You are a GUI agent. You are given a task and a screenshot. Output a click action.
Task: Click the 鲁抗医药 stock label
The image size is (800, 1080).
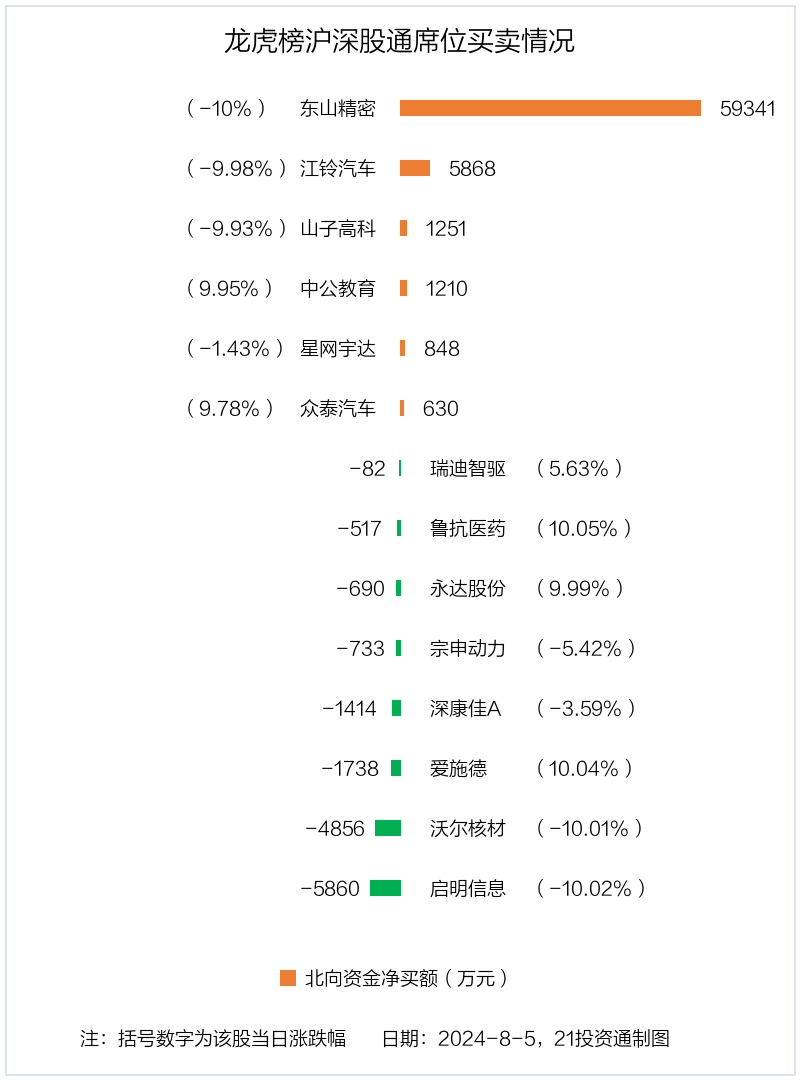click(468, 528)
